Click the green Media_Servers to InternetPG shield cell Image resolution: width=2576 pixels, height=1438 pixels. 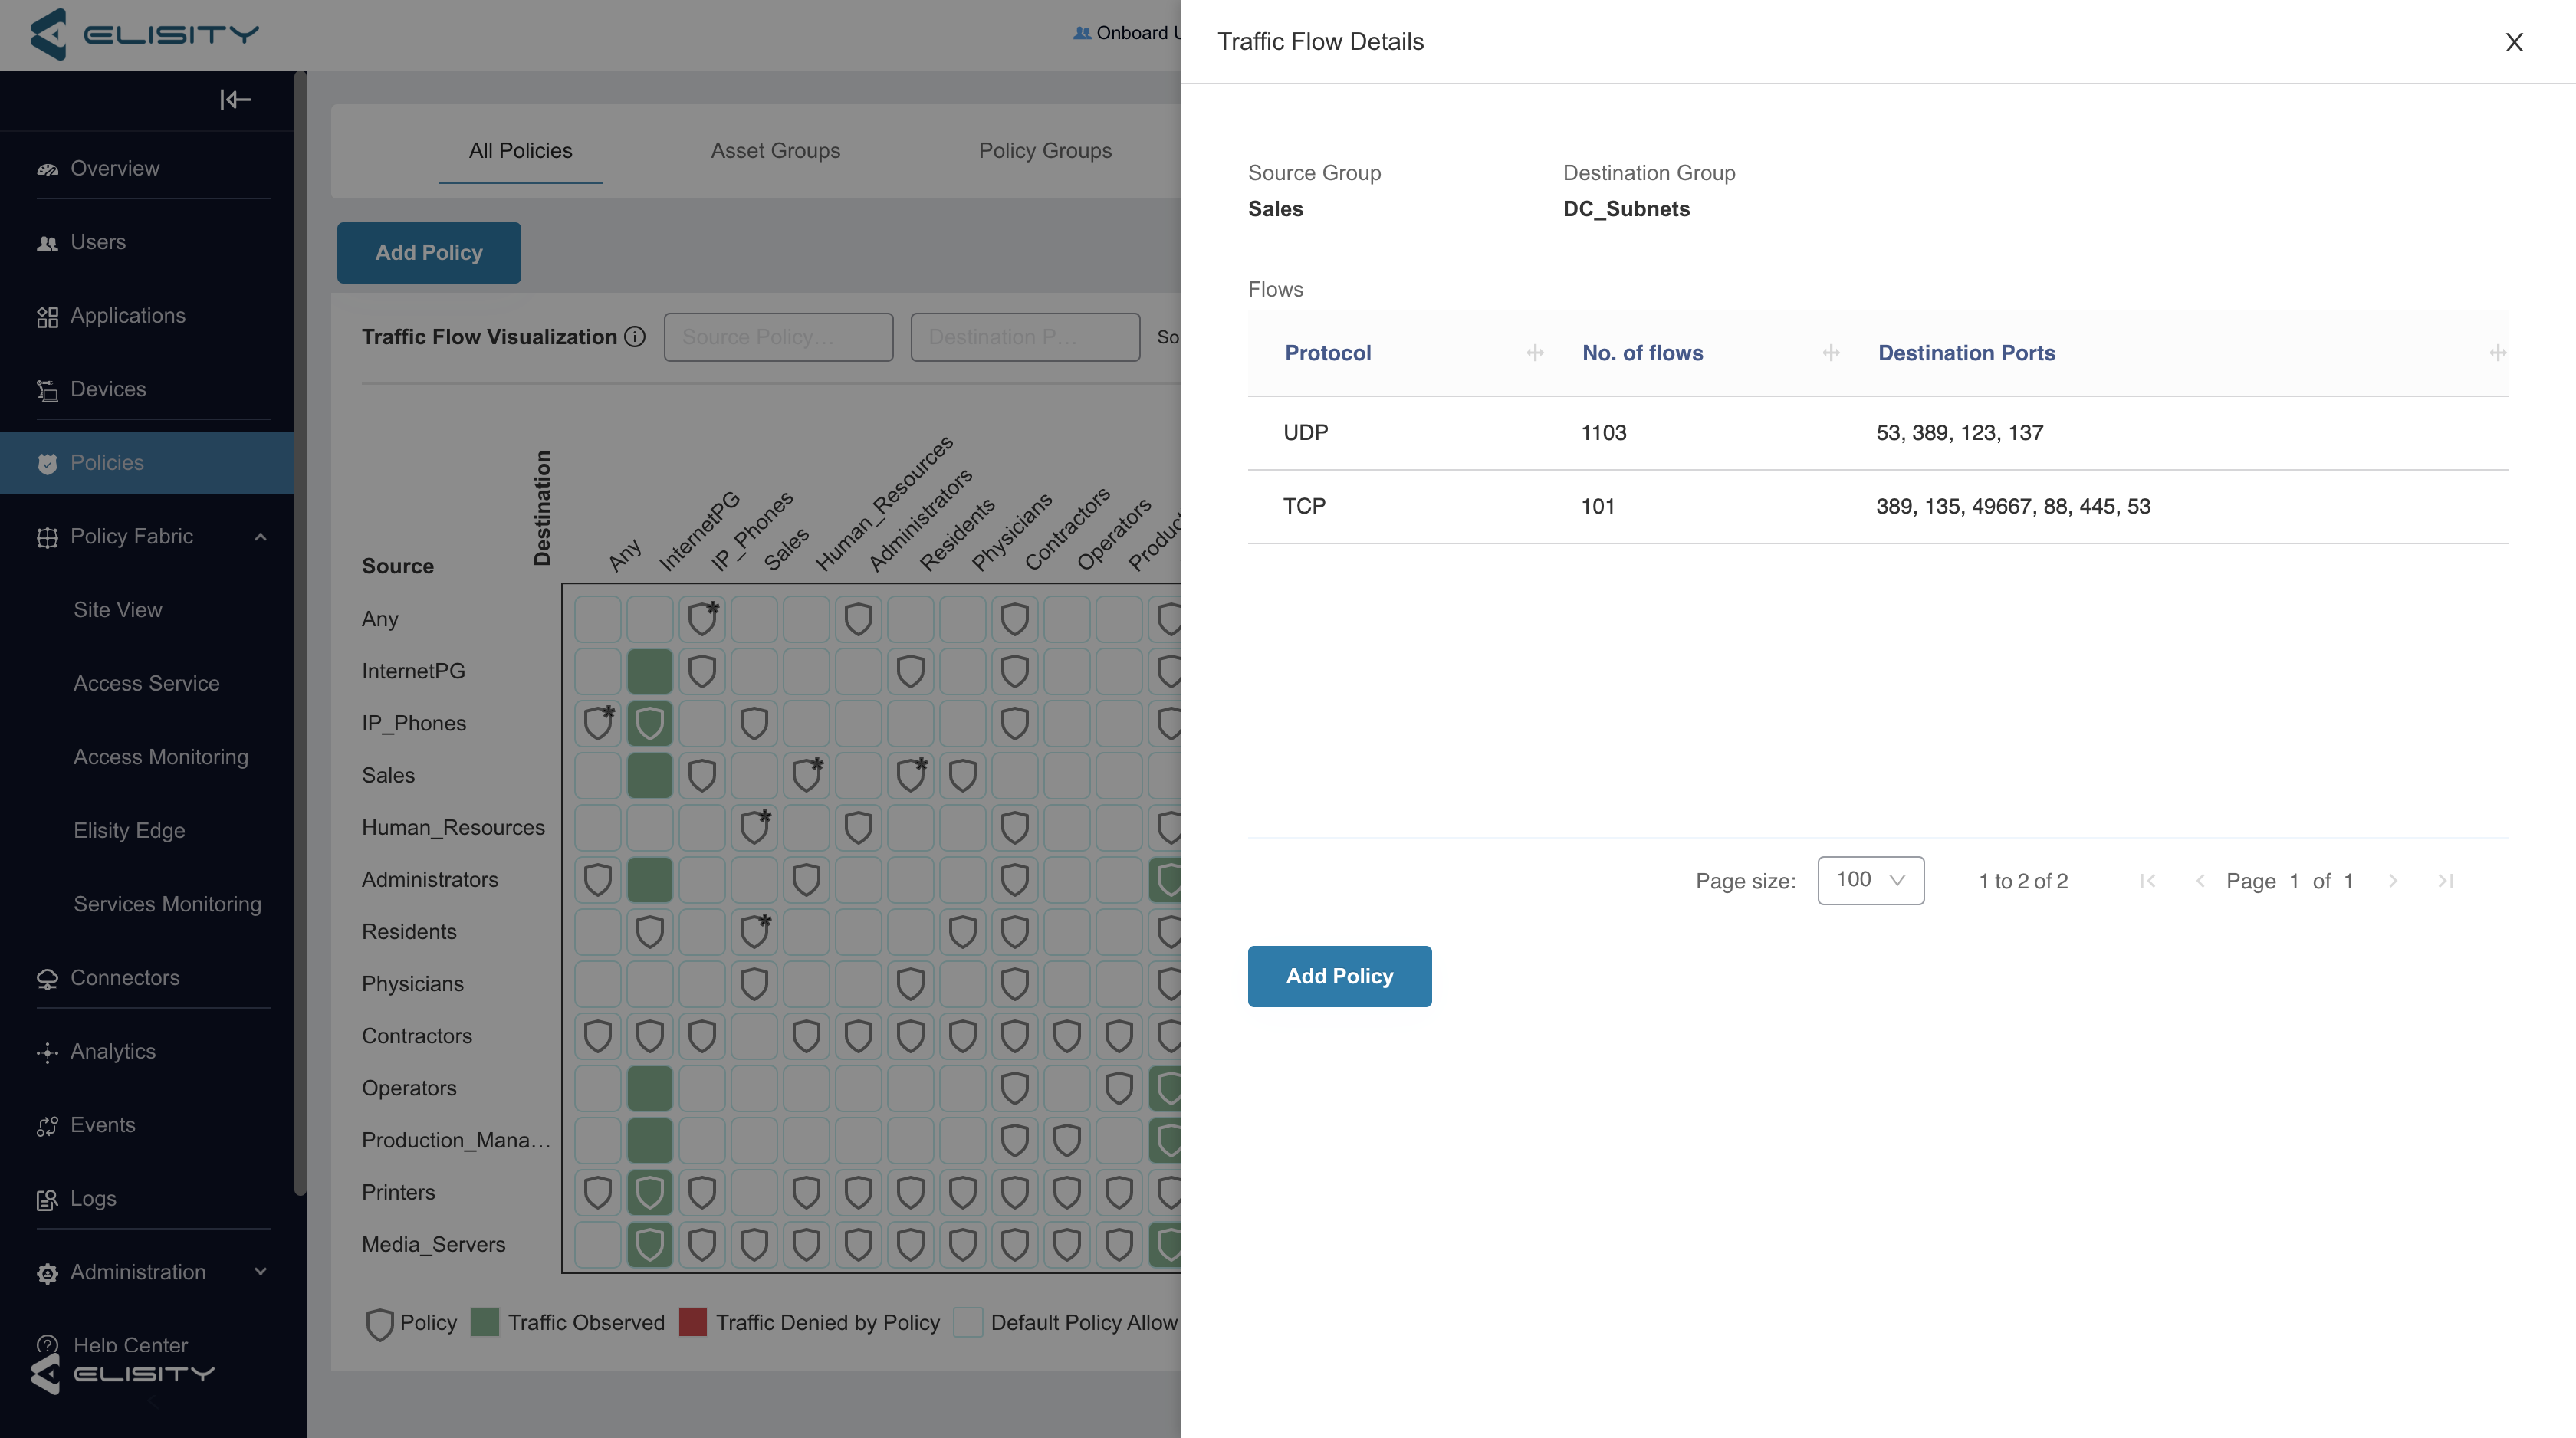[x=650, y=1245]
